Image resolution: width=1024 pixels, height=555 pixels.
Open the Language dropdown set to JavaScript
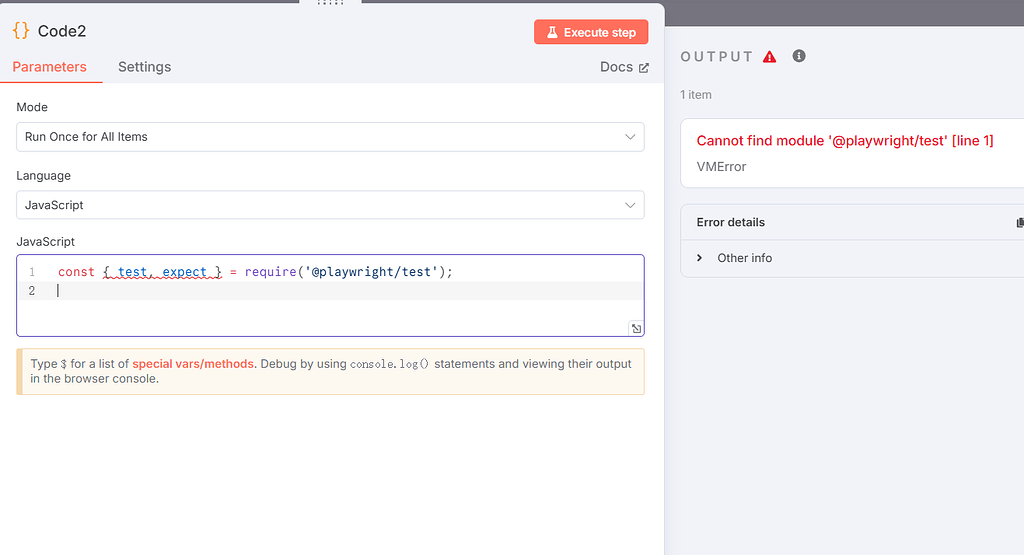330,205
